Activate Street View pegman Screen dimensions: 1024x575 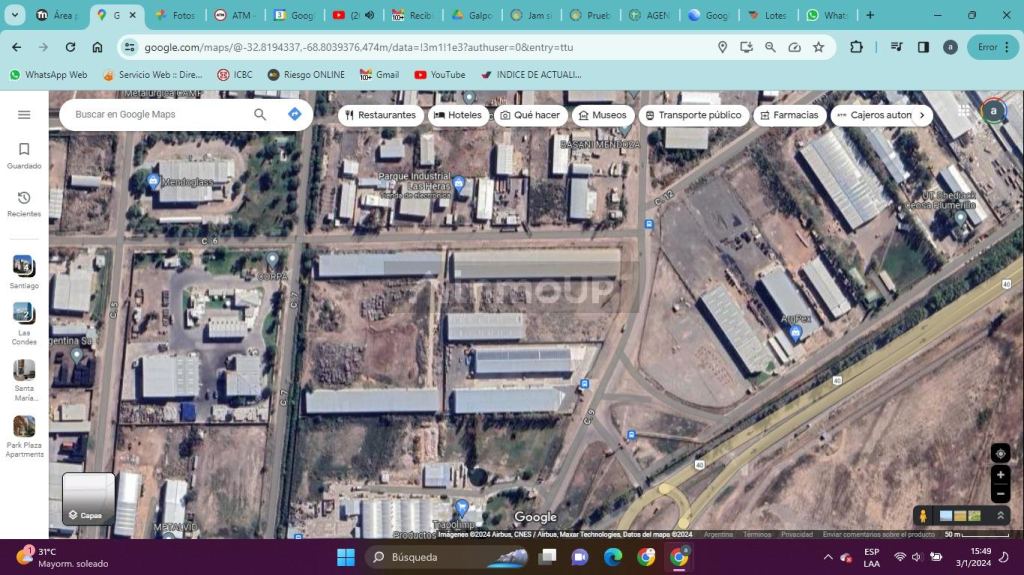pos(923,516)
